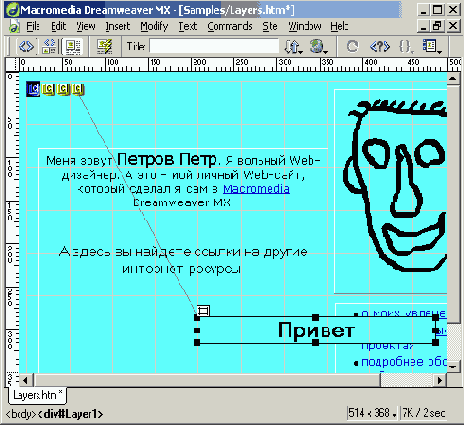Open Preview/Debug in Browser globe menu
This screenshot has height=425, width=464.
tap(318, 46)
